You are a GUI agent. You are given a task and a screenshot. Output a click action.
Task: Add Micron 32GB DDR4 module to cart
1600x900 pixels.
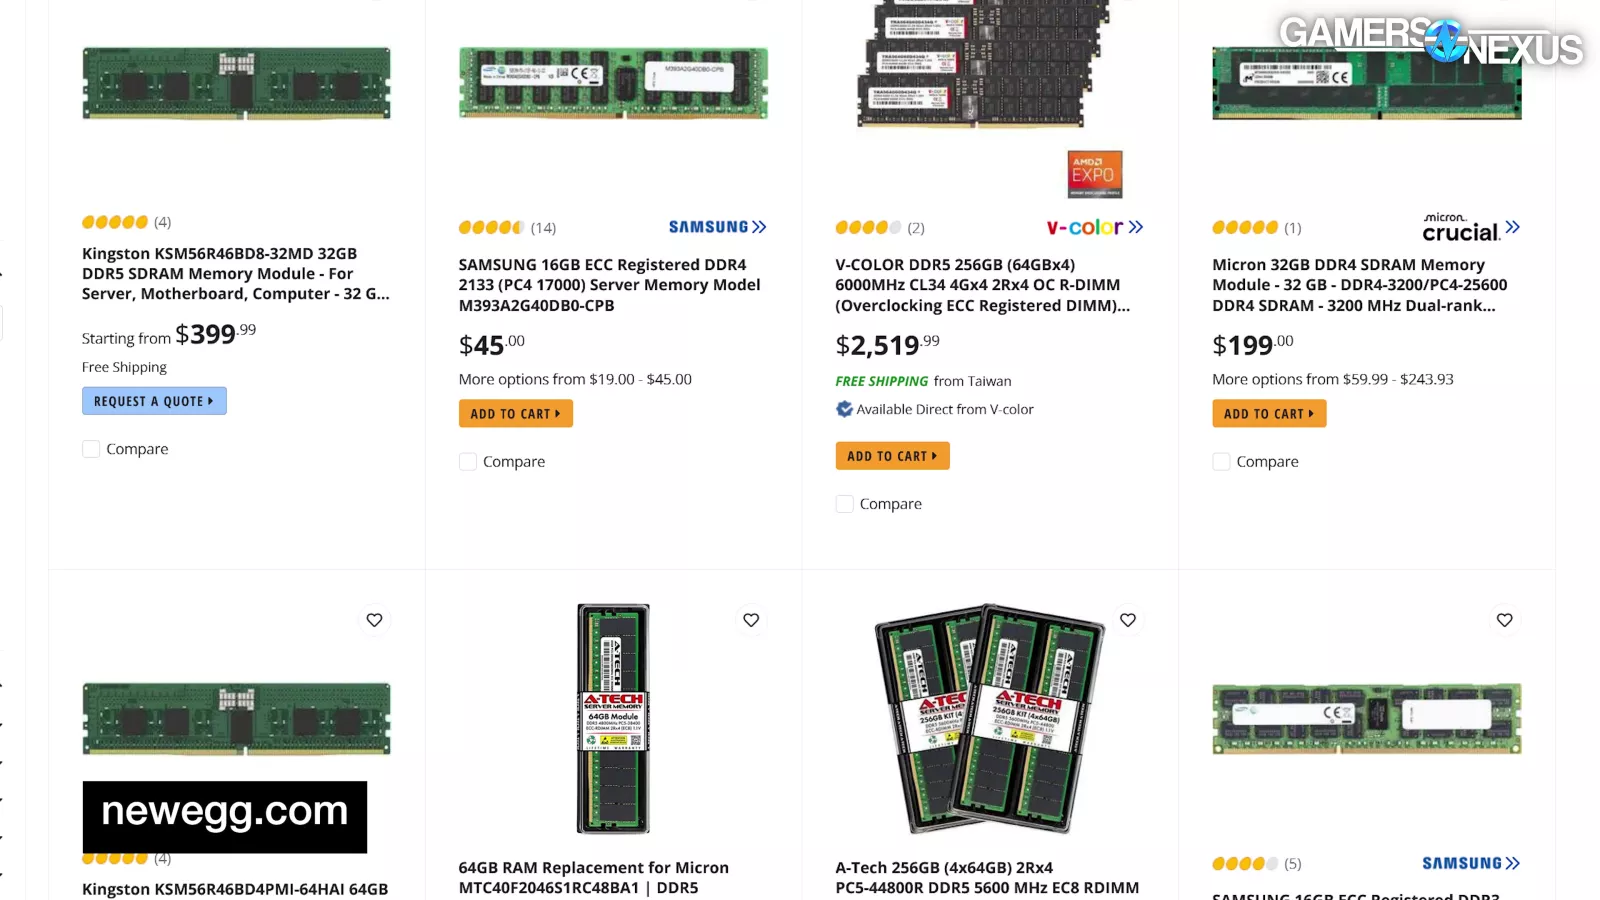coord(1269,414)
